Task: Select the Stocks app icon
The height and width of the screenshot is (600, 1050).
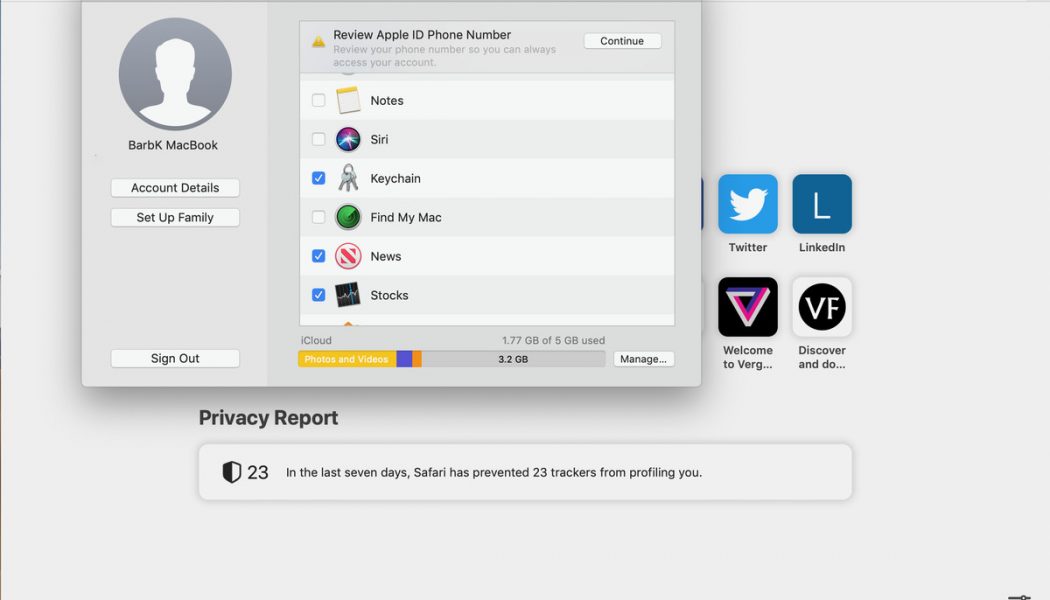Action: coord(346,295)
